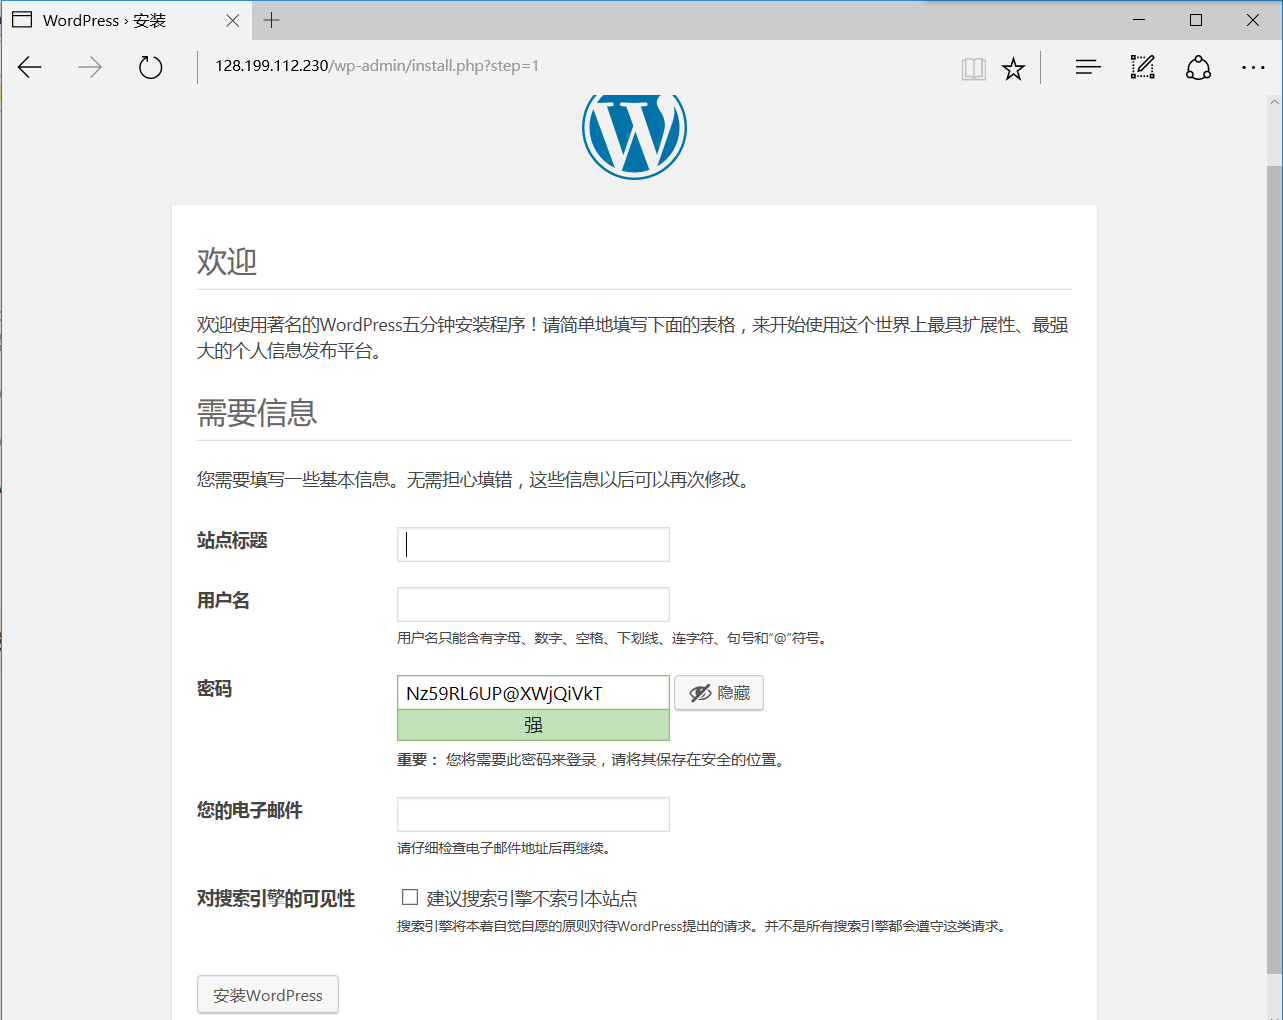Click the address bar URL
The height and width of the screenshot is (1020, 1283).
click(x=377, y=66)
